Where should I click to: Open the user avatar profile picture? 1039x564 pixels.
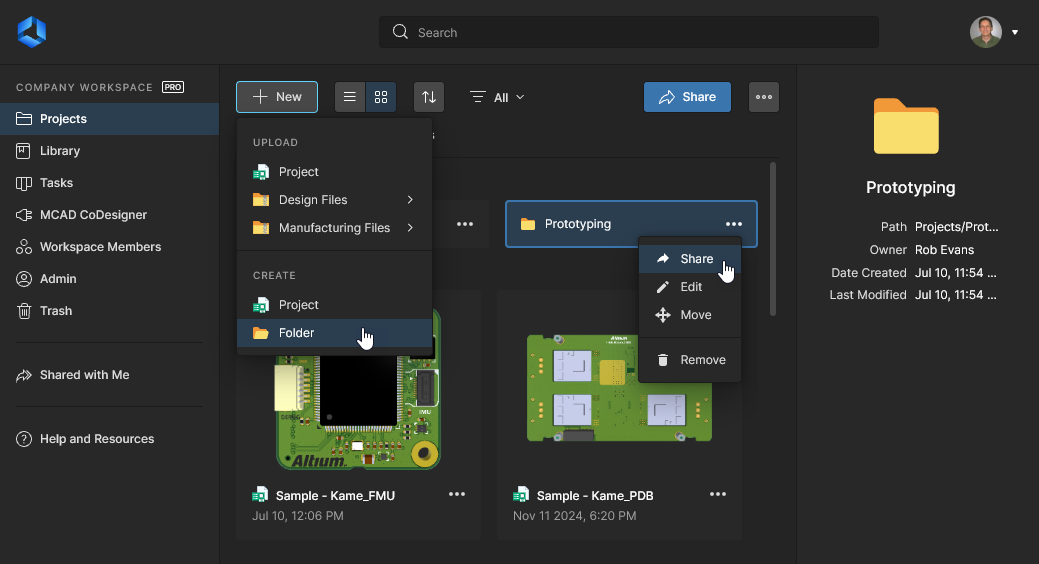tap(985, 32)
